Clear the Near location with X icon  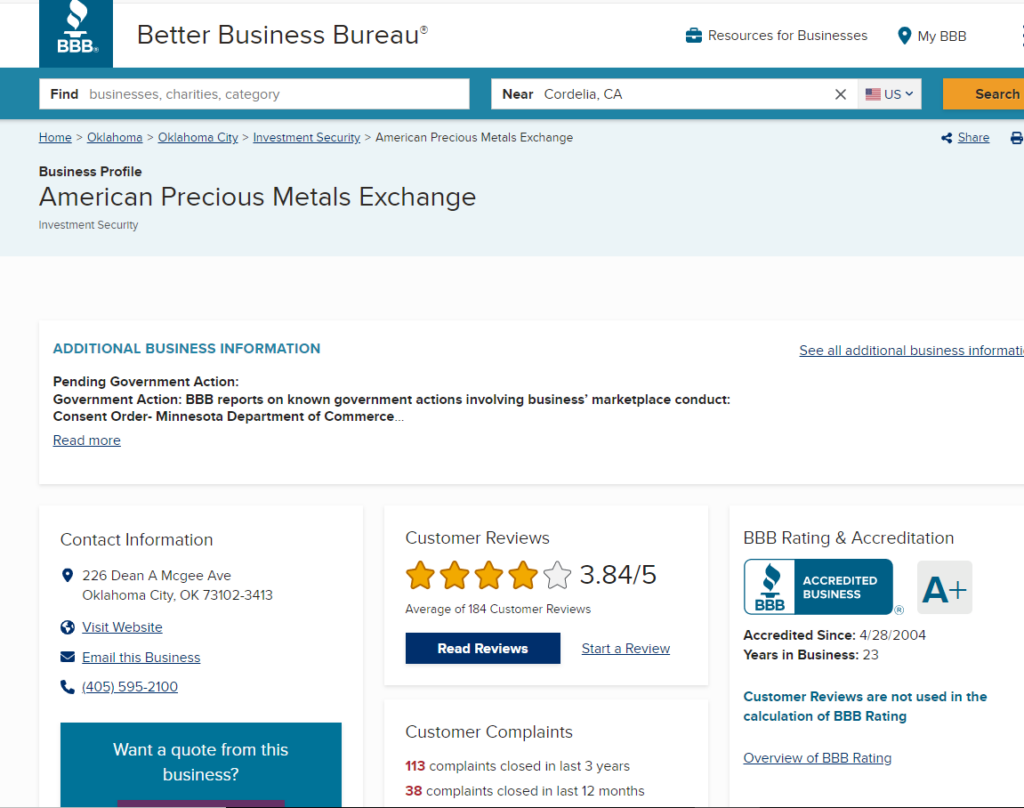pos(840,94)
